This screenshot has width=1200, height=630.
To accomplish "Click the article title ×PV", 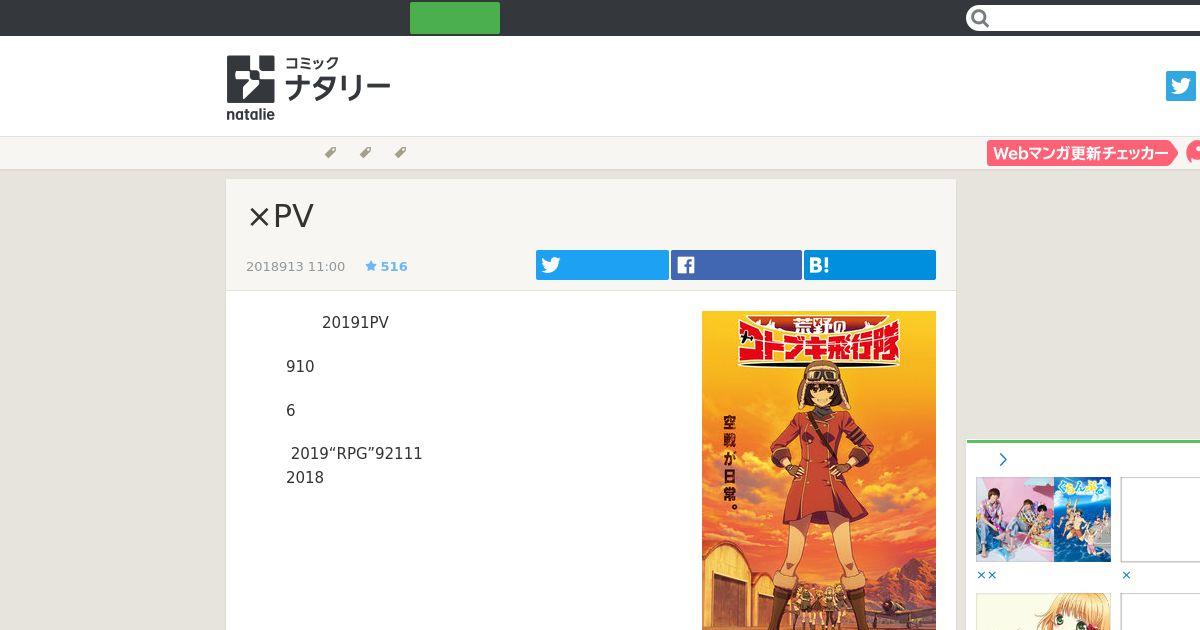I will tap(280, 216).
